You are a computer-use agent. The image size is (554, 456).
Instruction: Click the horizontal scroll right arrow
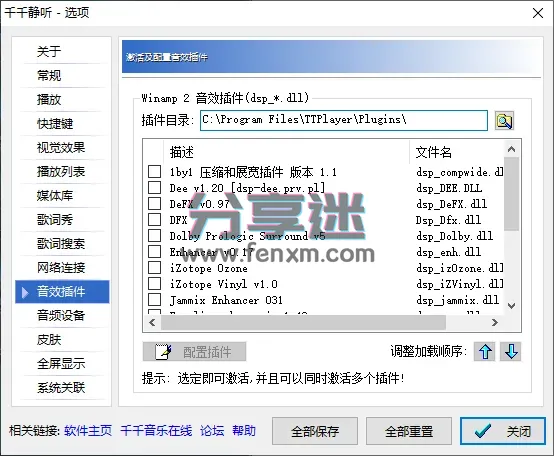(x=495, y=322)
